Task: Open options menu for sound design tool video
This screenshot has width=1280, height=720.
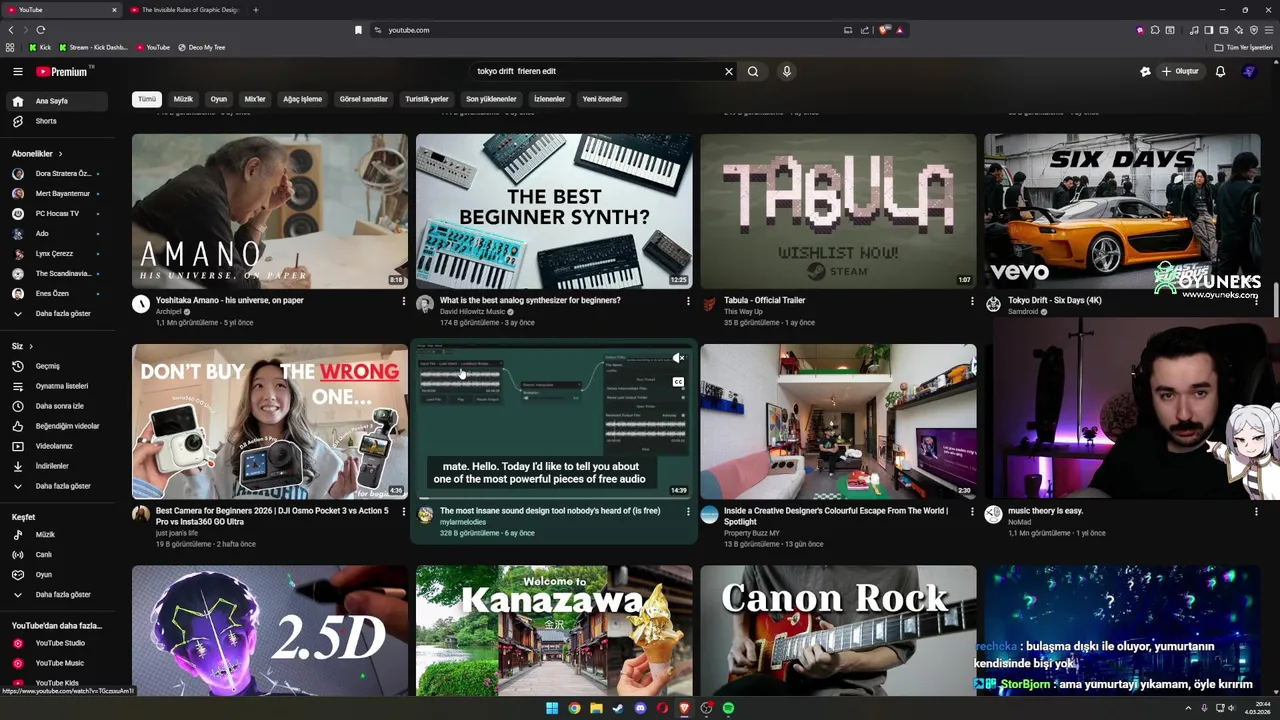Action: 688,512
